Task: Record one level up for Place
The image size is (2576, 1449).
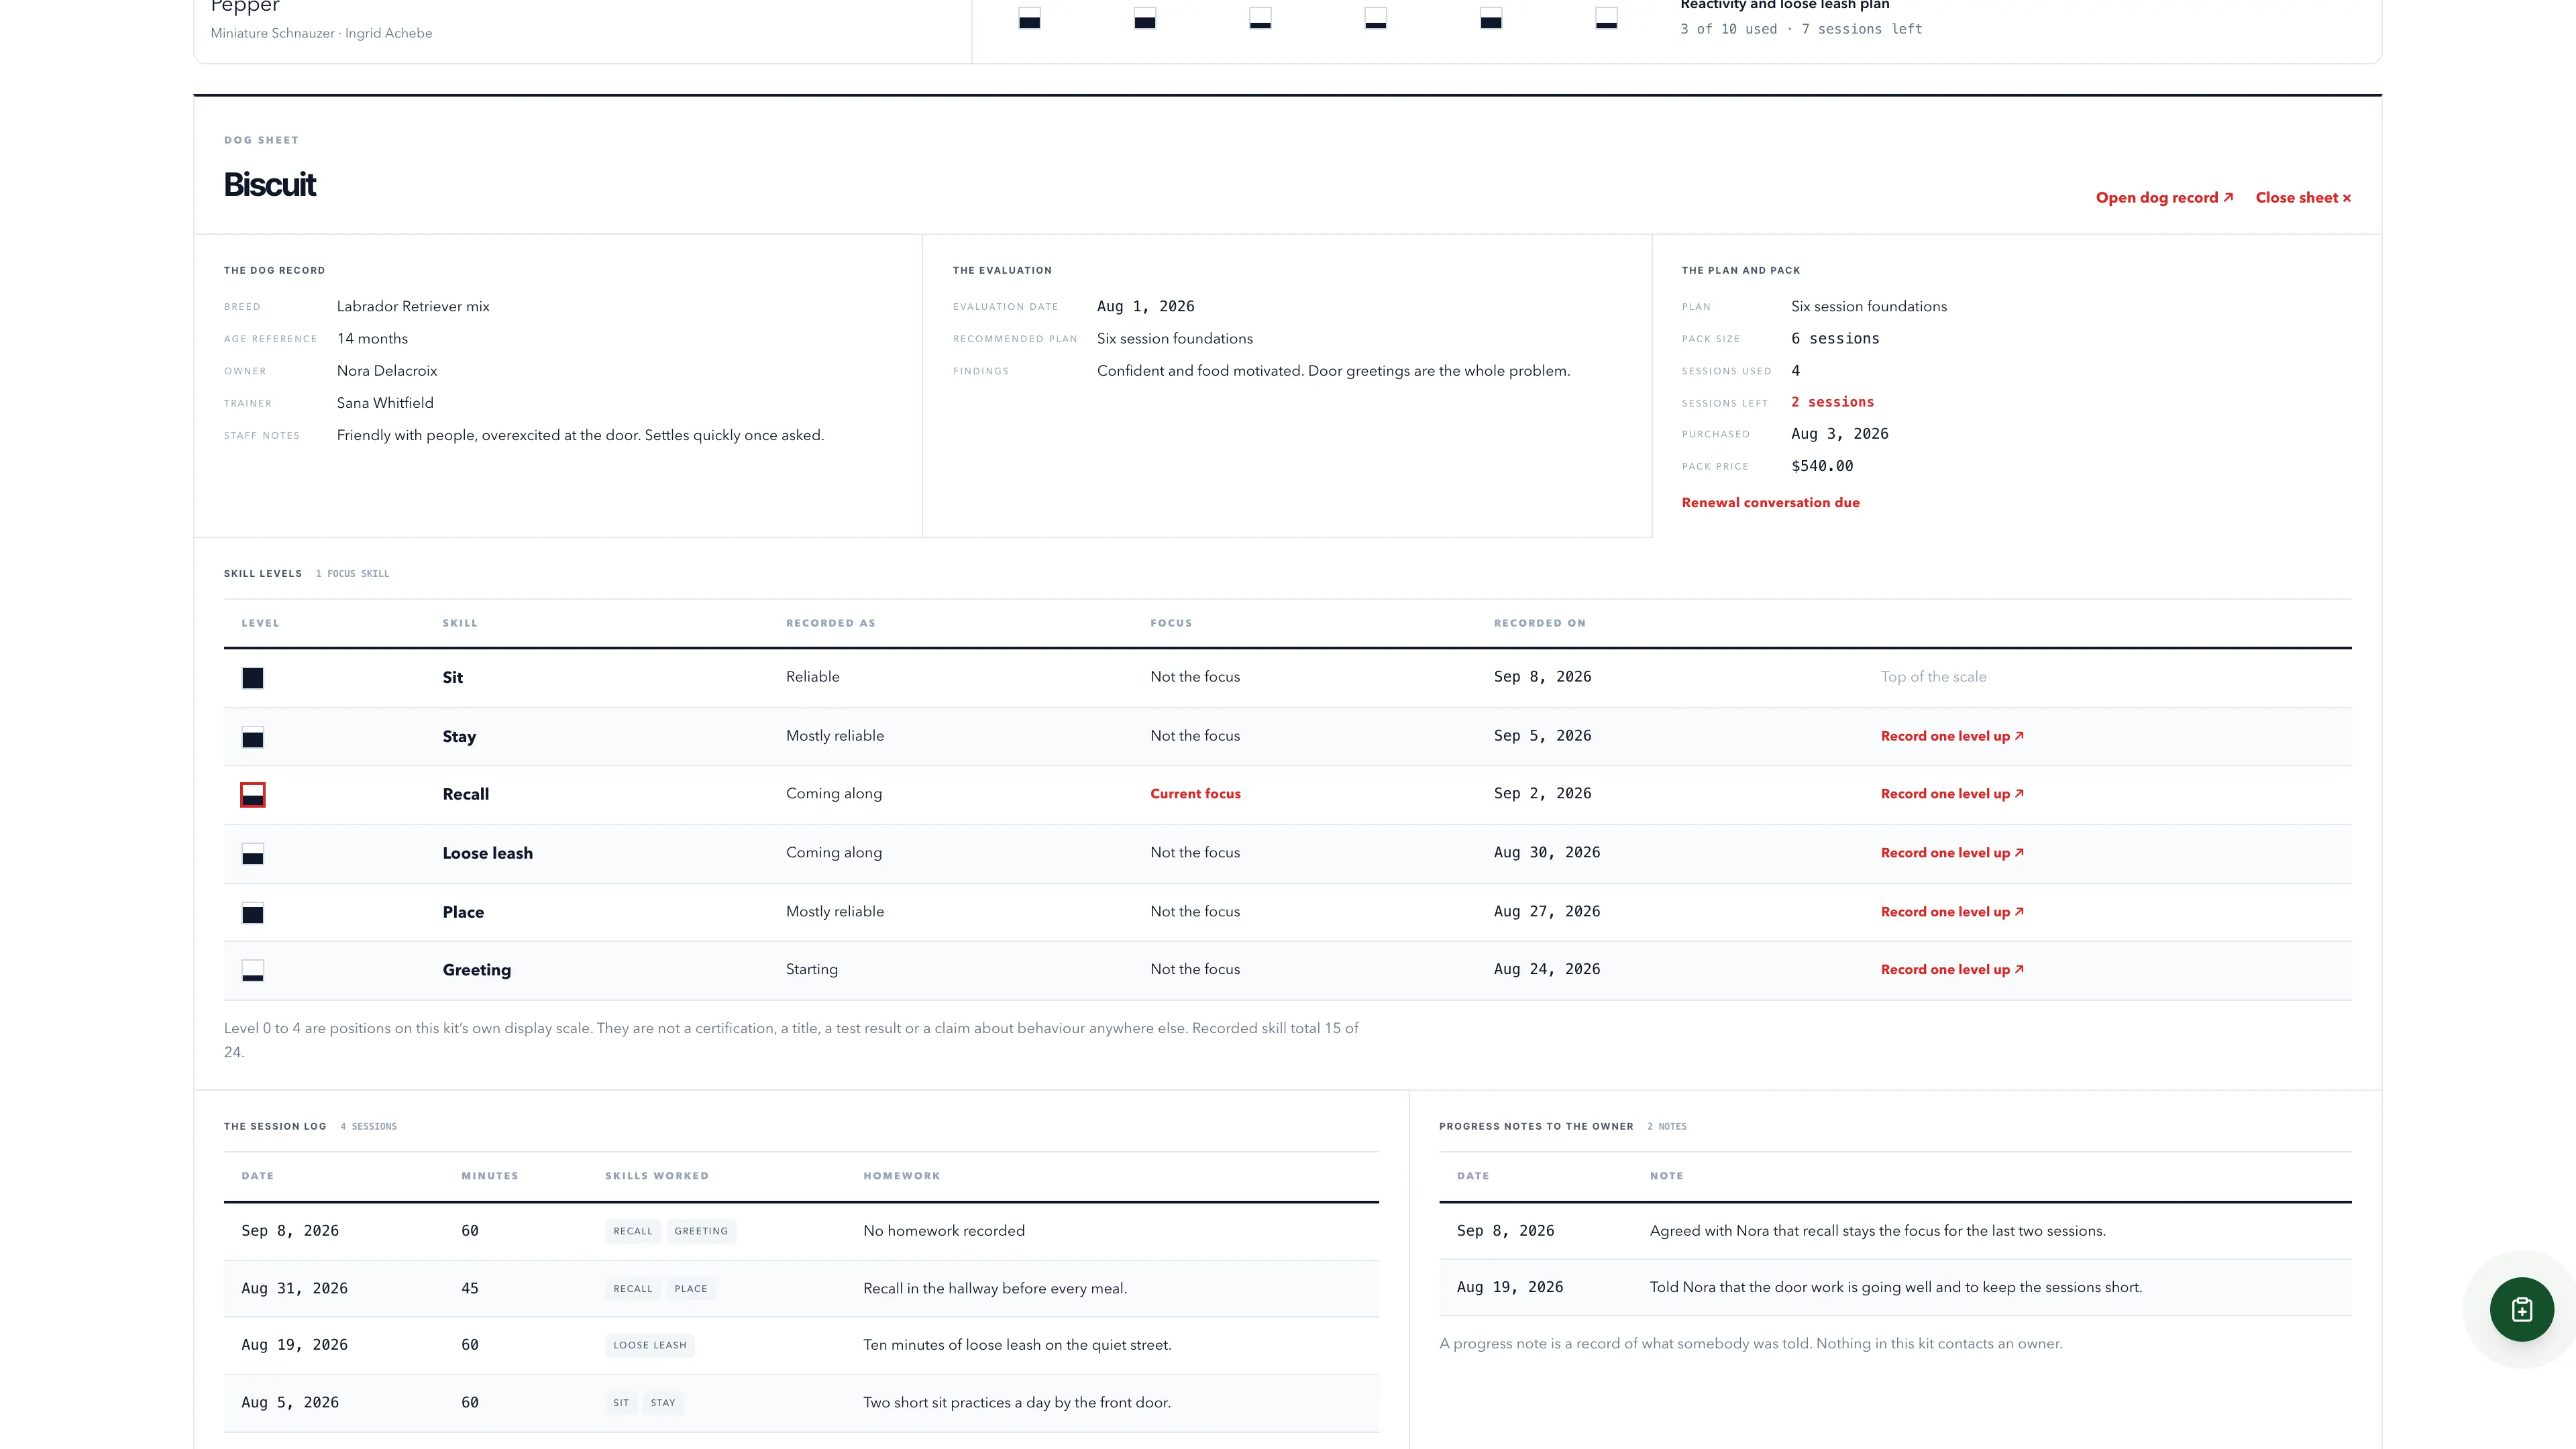Action: (x=1952, y=912)
